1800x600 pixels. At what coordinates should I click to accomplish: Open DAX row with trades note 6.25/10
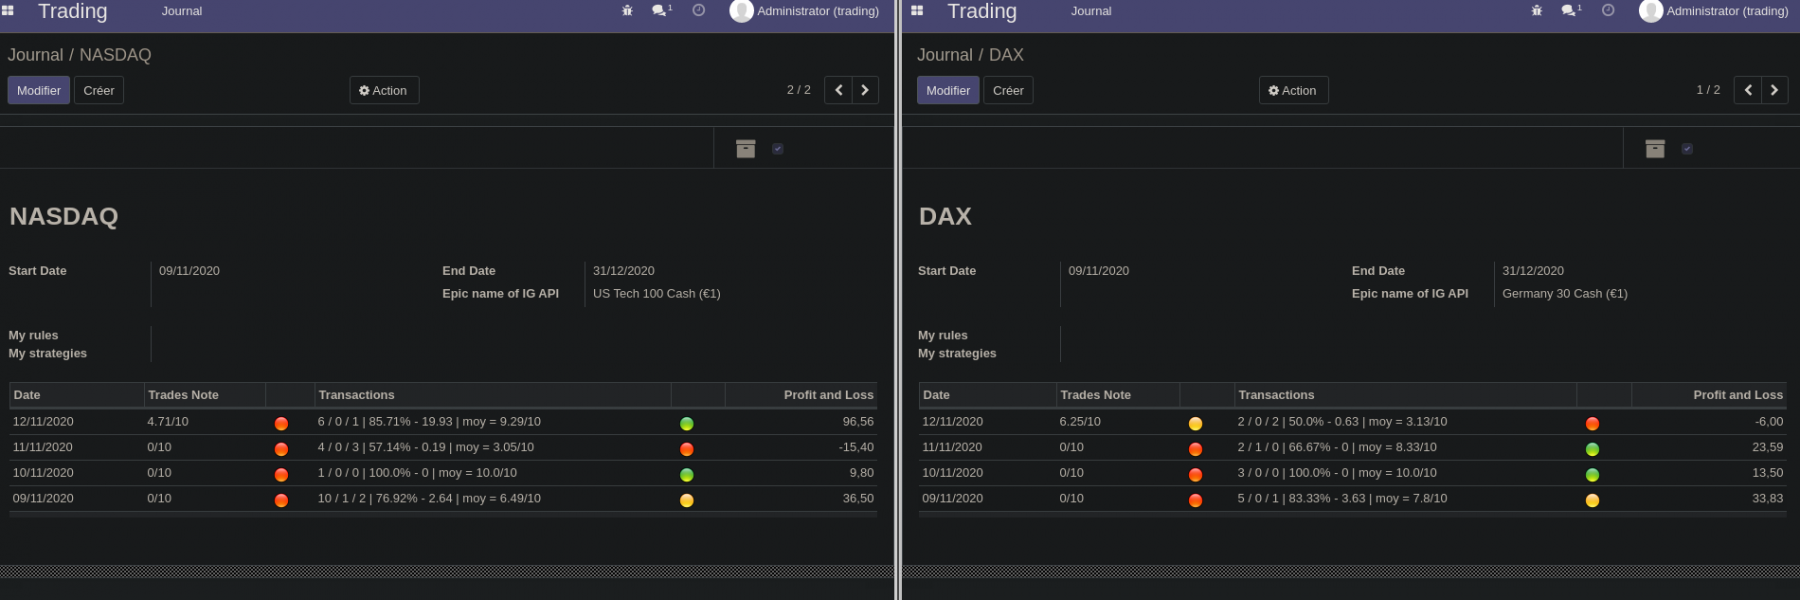(1352, 422)
